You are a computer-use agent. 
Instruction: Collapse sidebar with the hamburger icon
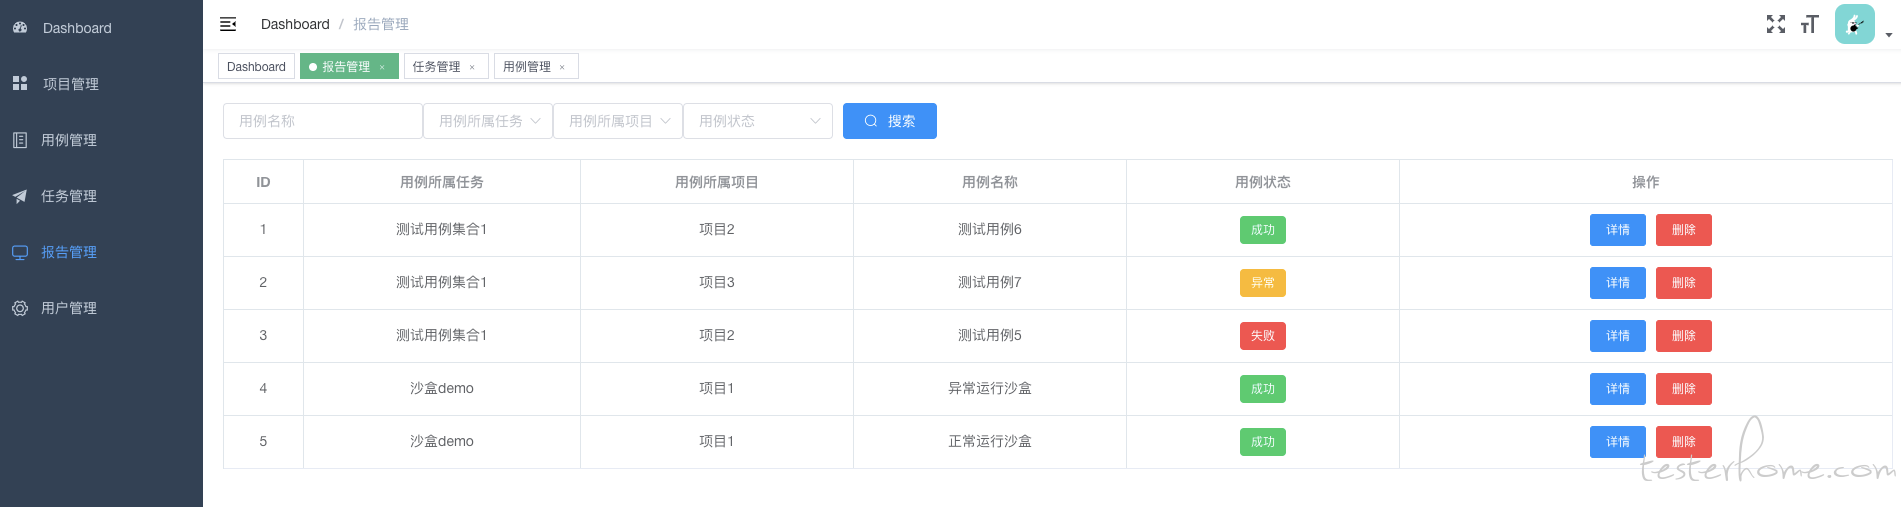click(228, 24)
